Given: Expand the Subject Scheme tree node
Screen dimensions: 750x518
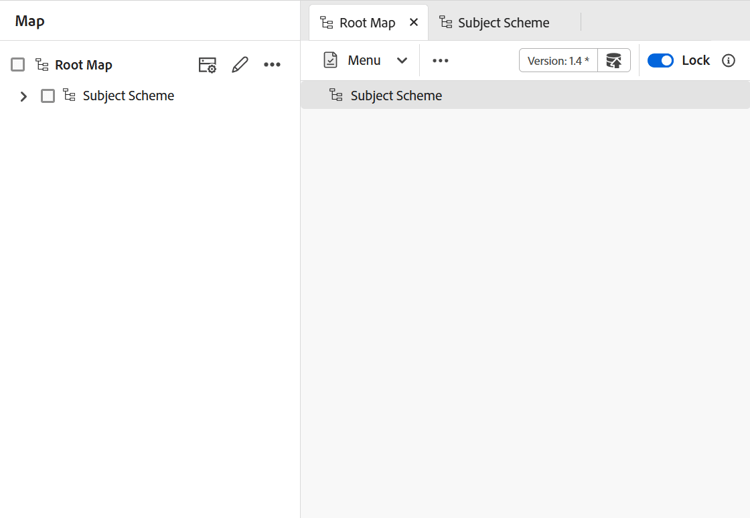Looking at the screenshot, I should tap(23, 97).
